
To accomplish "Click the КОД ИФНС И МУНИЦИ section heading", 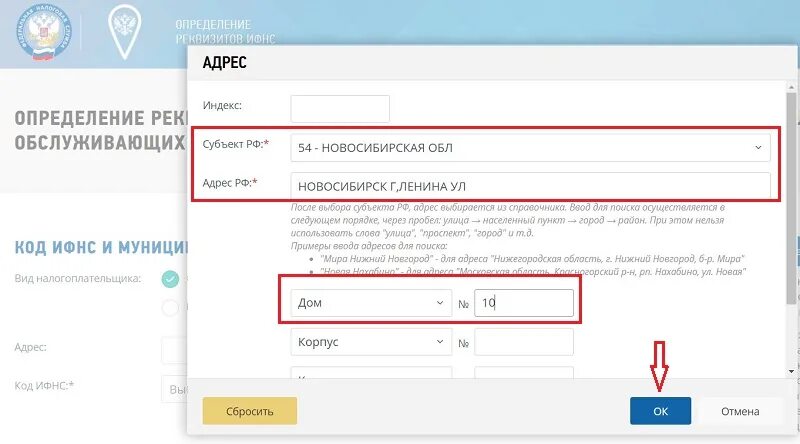I will [101, 248].
